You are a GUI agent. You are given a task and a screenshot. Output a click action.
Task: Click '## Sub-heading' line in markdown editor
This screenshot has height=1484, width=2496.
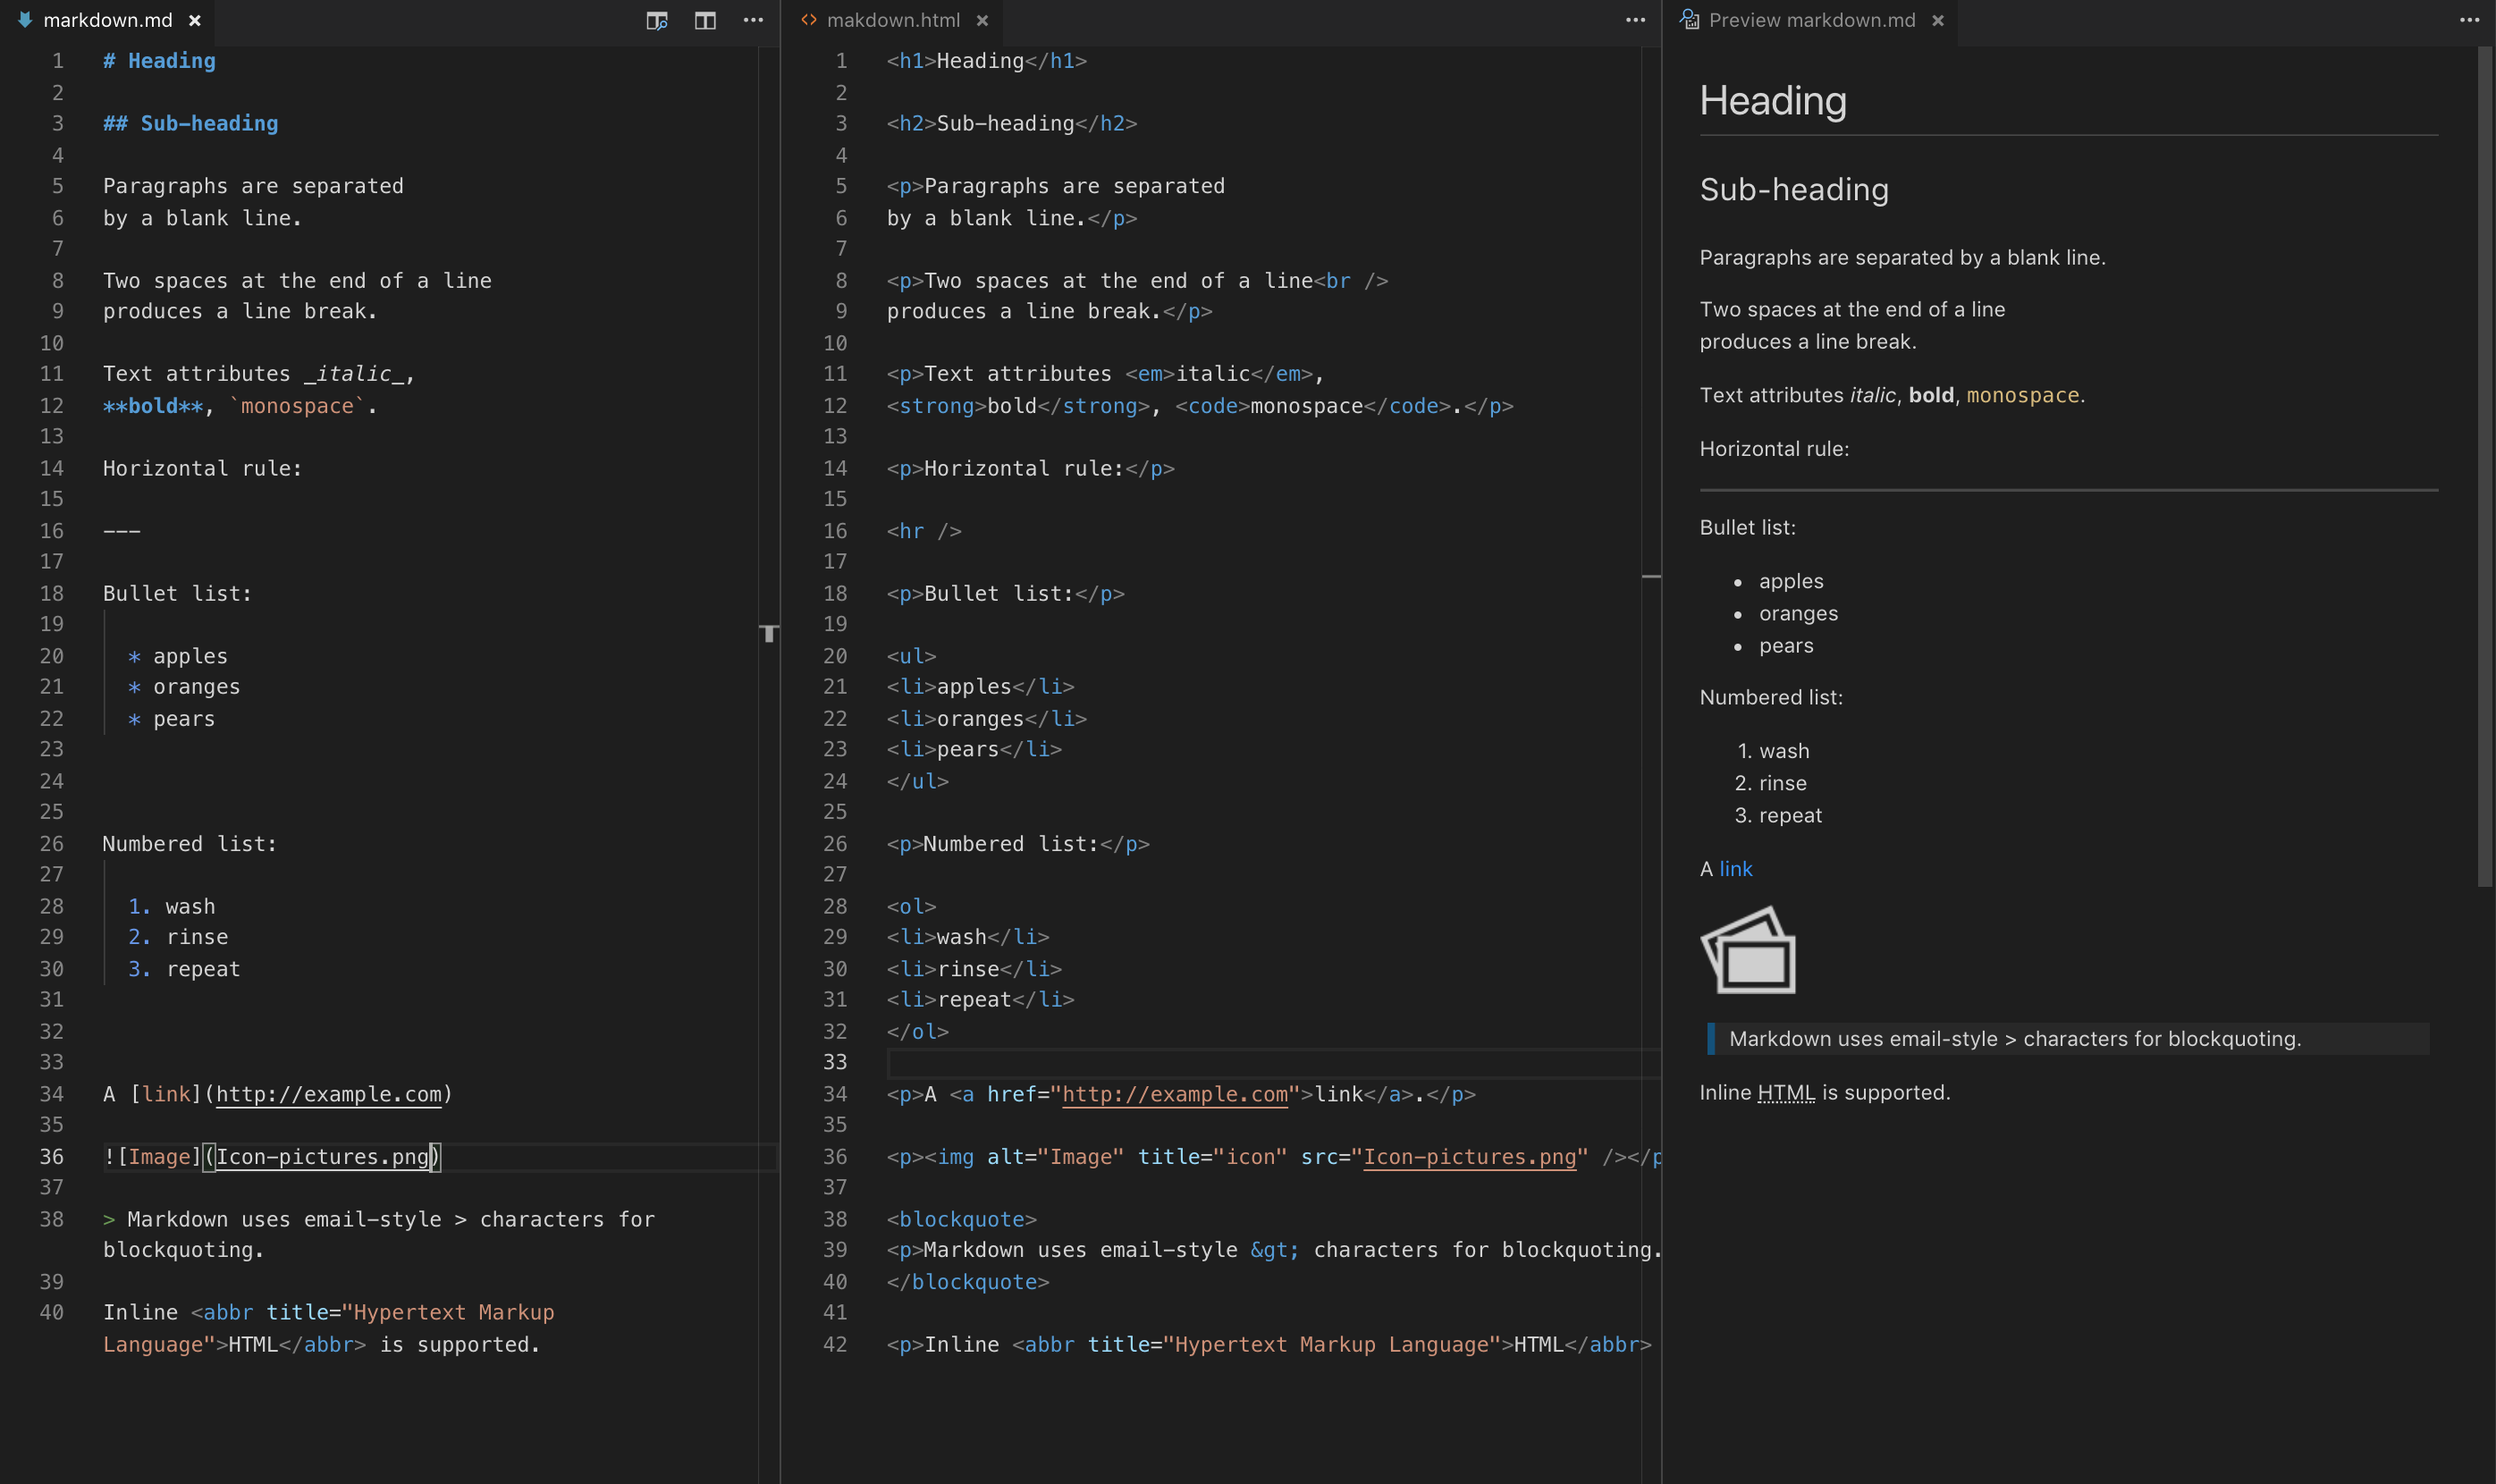(x=190, y=123)
